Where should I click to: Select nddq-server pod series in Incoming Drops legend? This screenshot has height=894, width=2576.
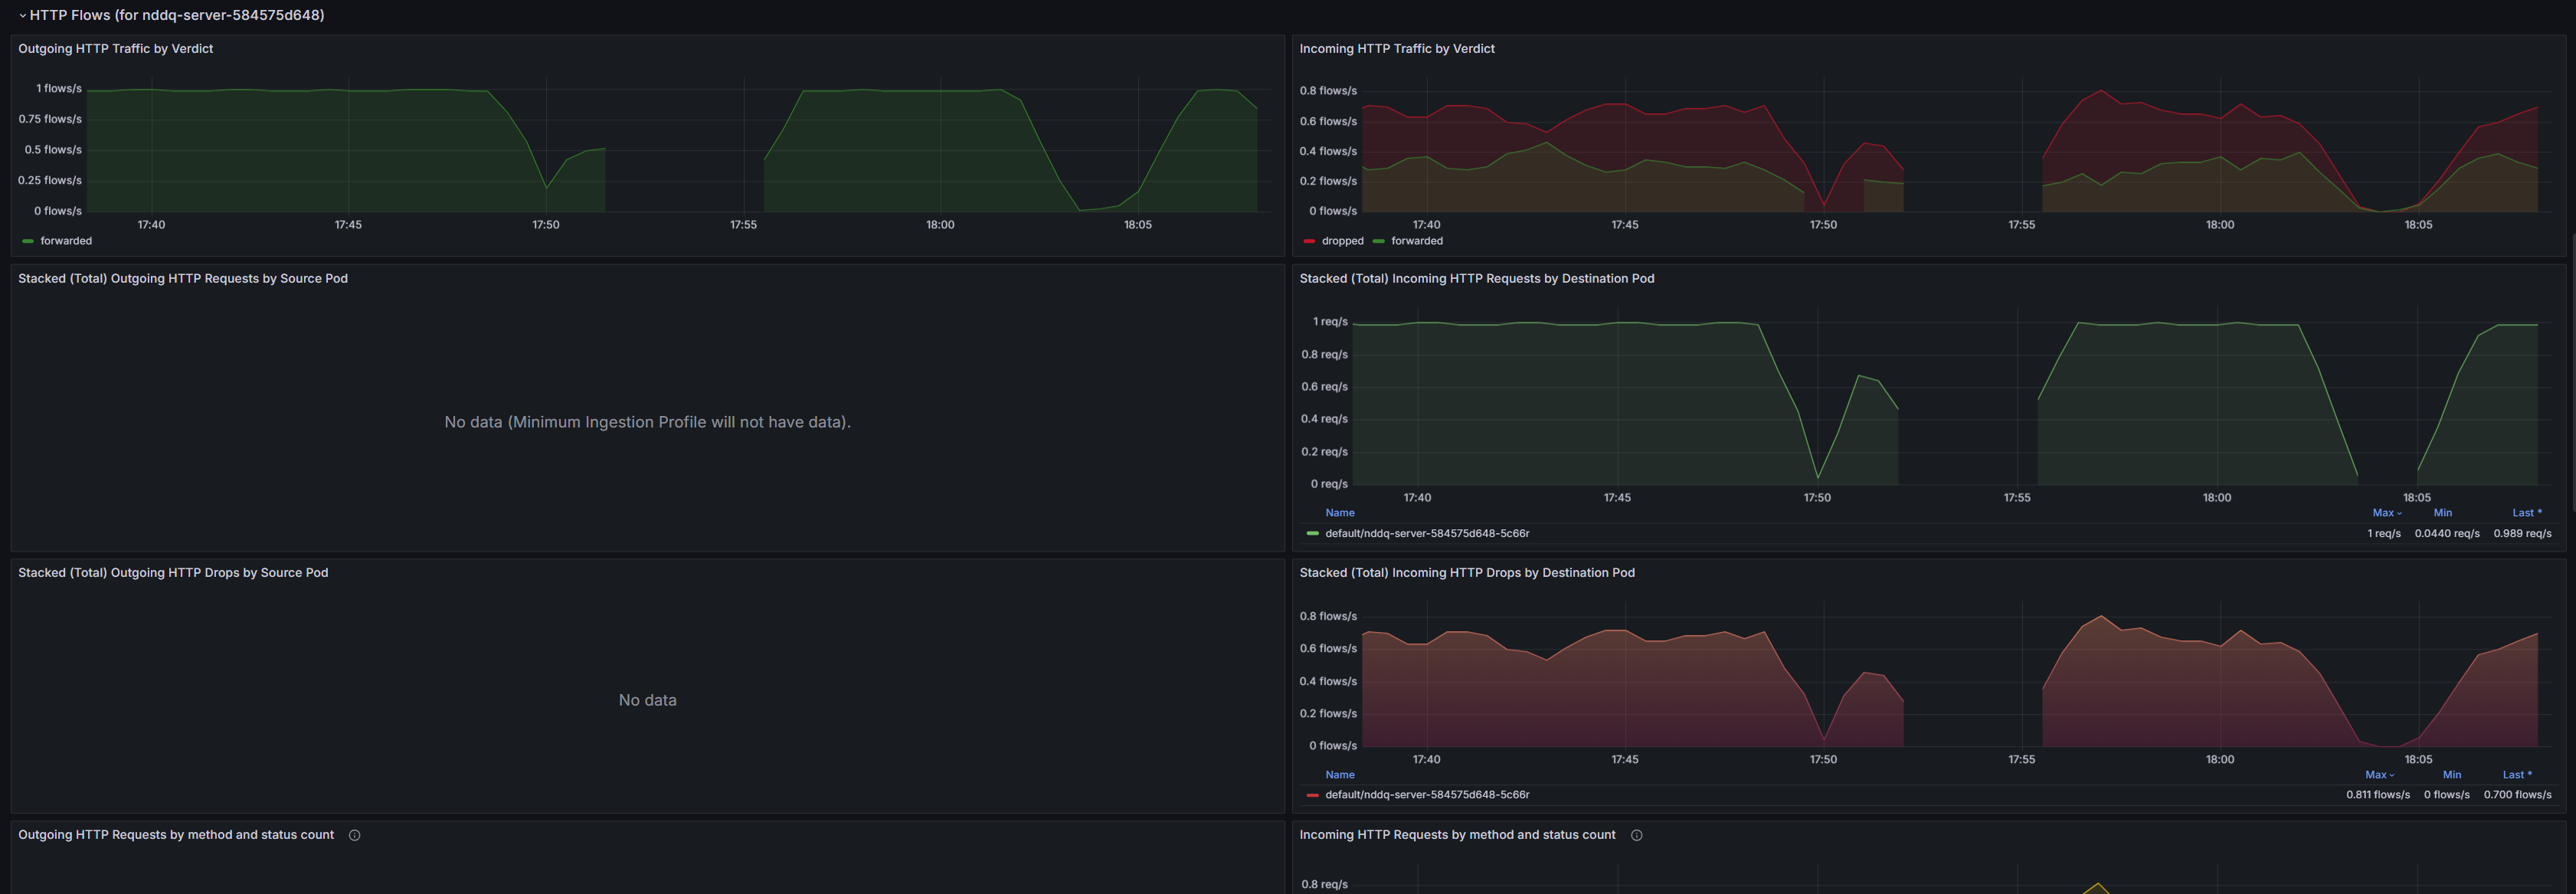(x=1426, y=795)
